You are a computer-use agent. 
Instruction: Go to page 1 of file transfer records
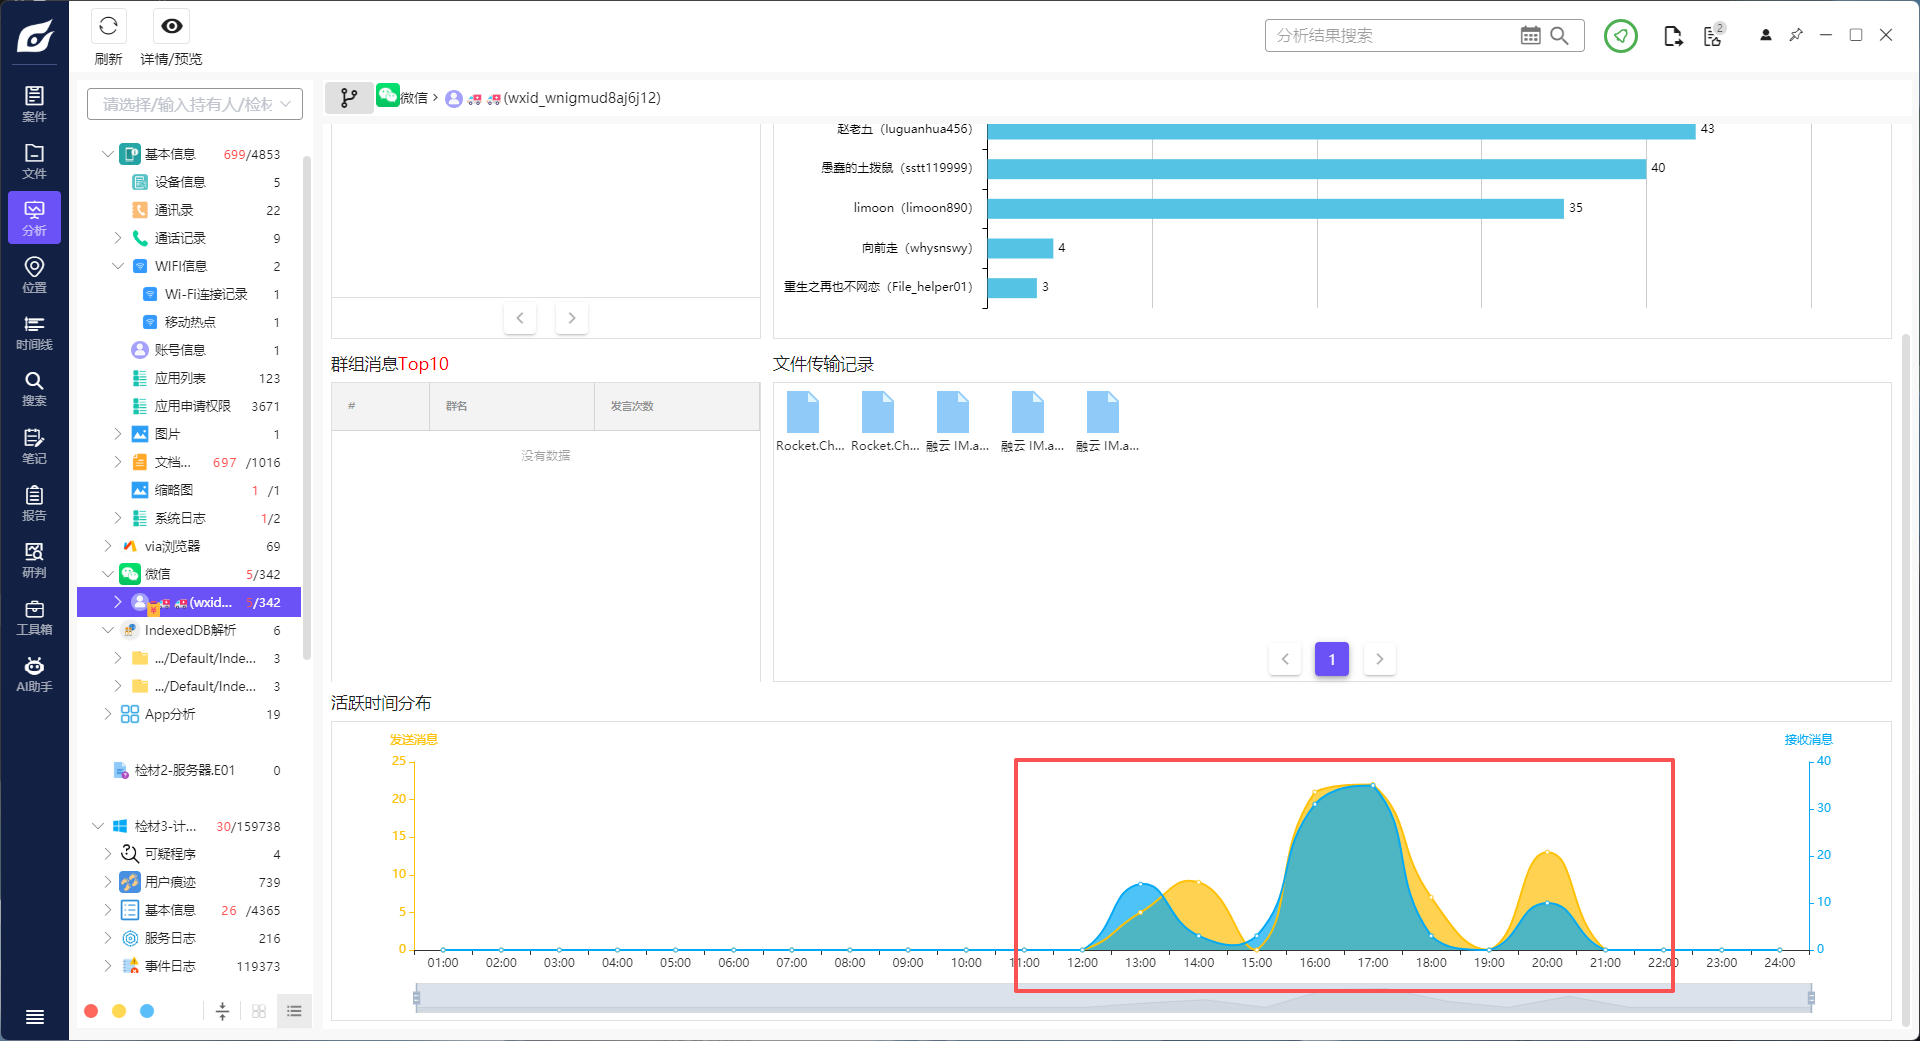pos(1331,659)
